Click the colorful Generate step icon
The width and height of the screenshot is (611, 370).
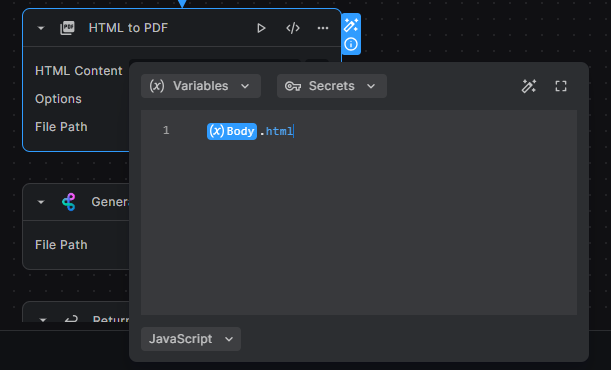point(69,202)
